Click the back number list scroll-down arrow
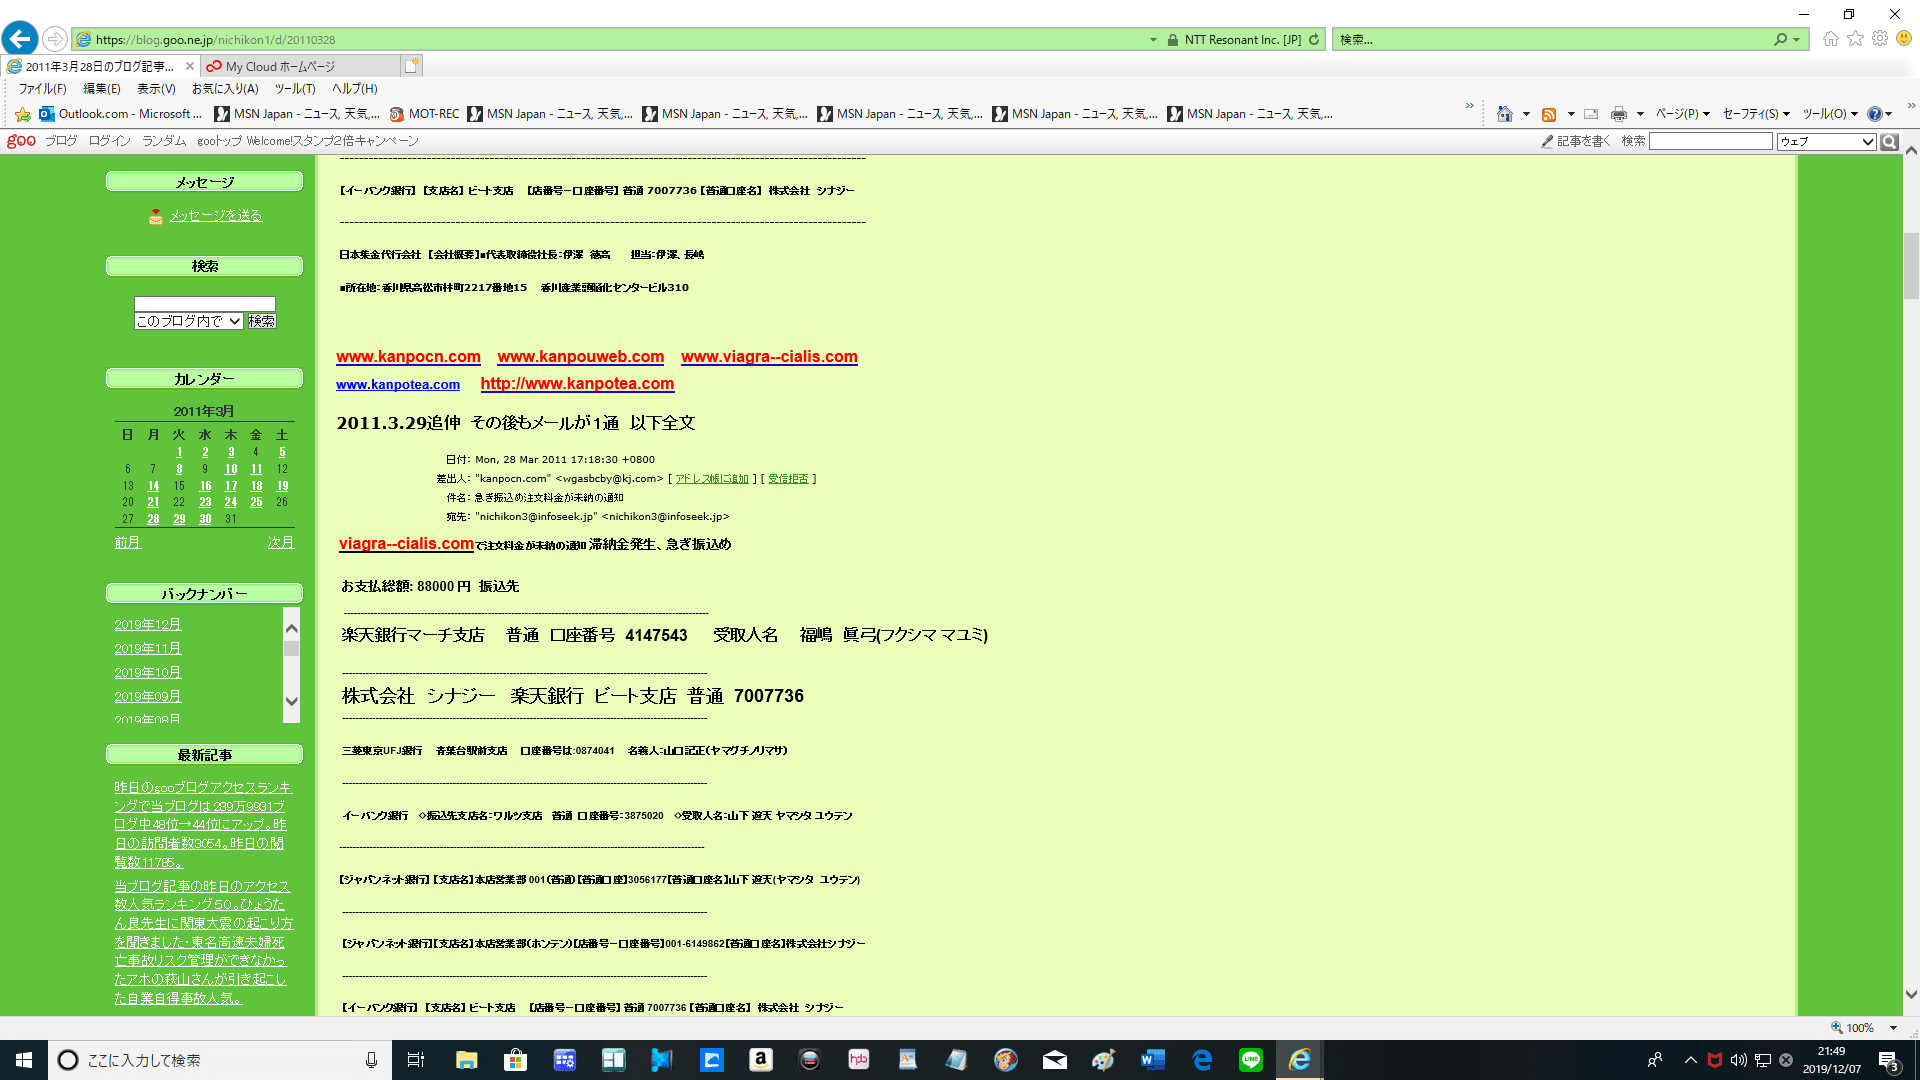1920x1080 pixels. 292,702
